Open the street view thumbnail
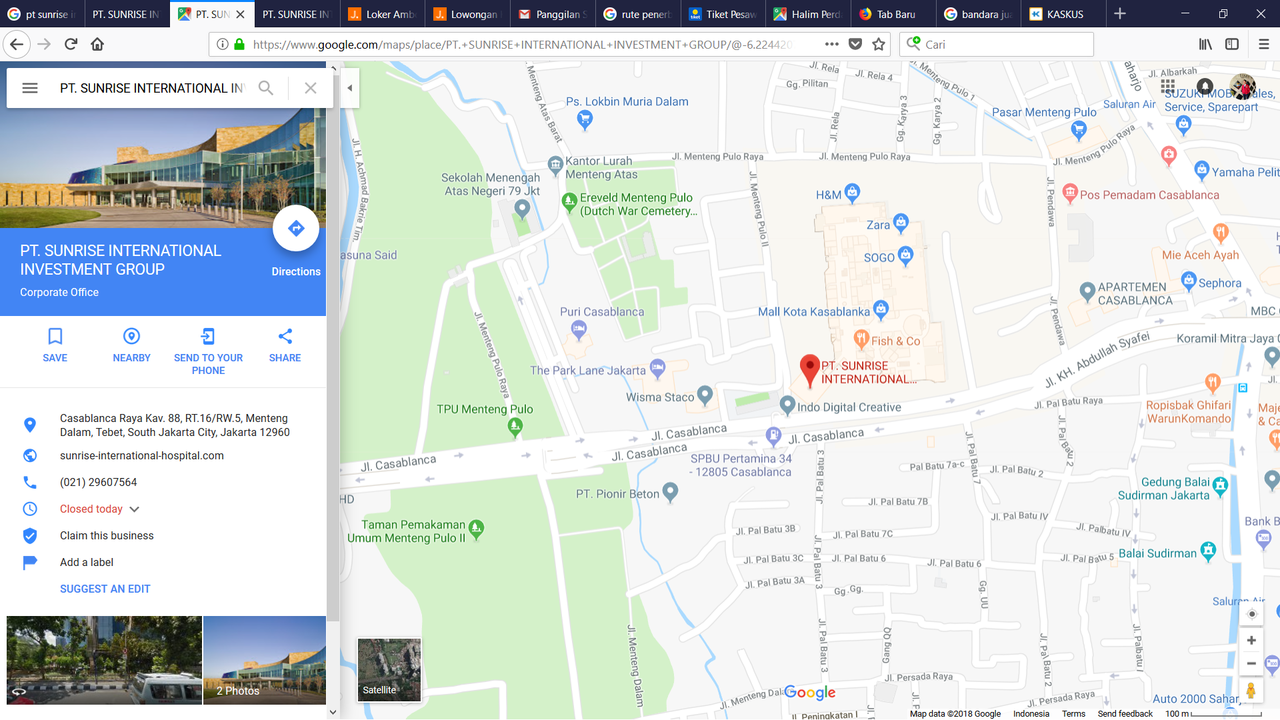 pos(104,660)
